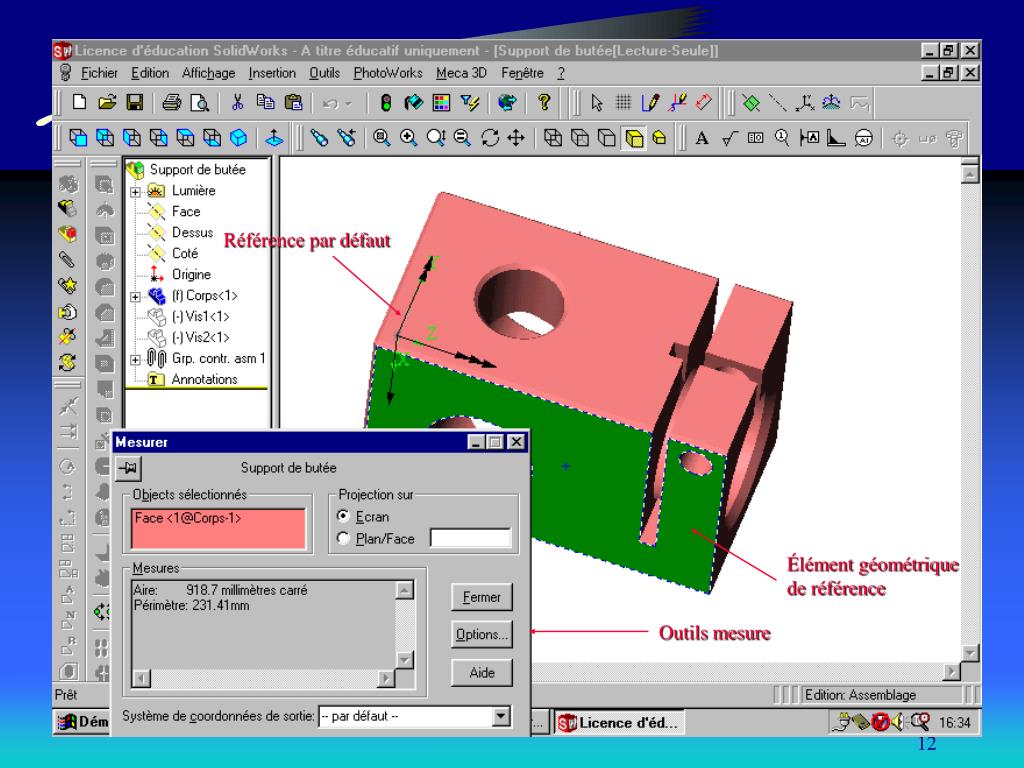Switch to the Licence d'éd... taskbar window

tap(619, 722)
